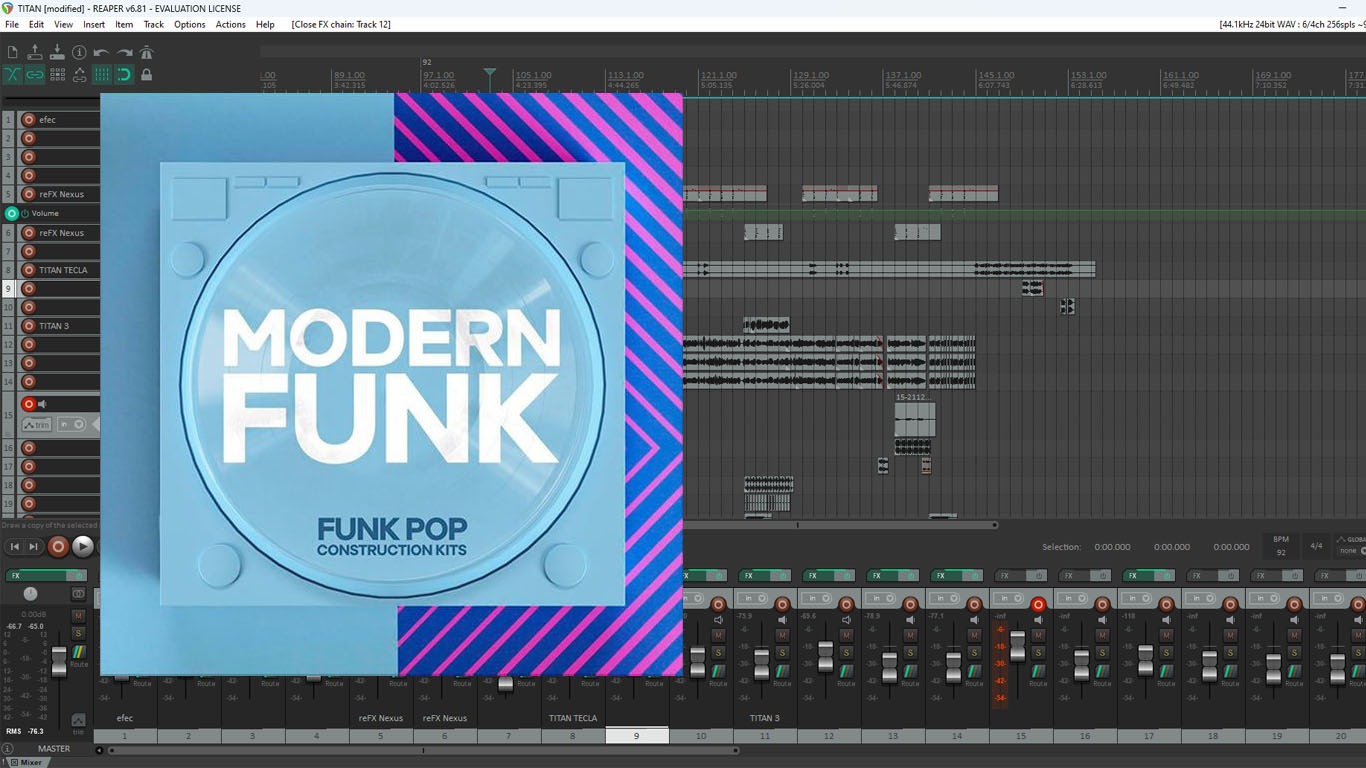Toggle item grouping chain-link button
Image resolution: width=1366 pixels, height=768 pixels.
pos(35,74)
